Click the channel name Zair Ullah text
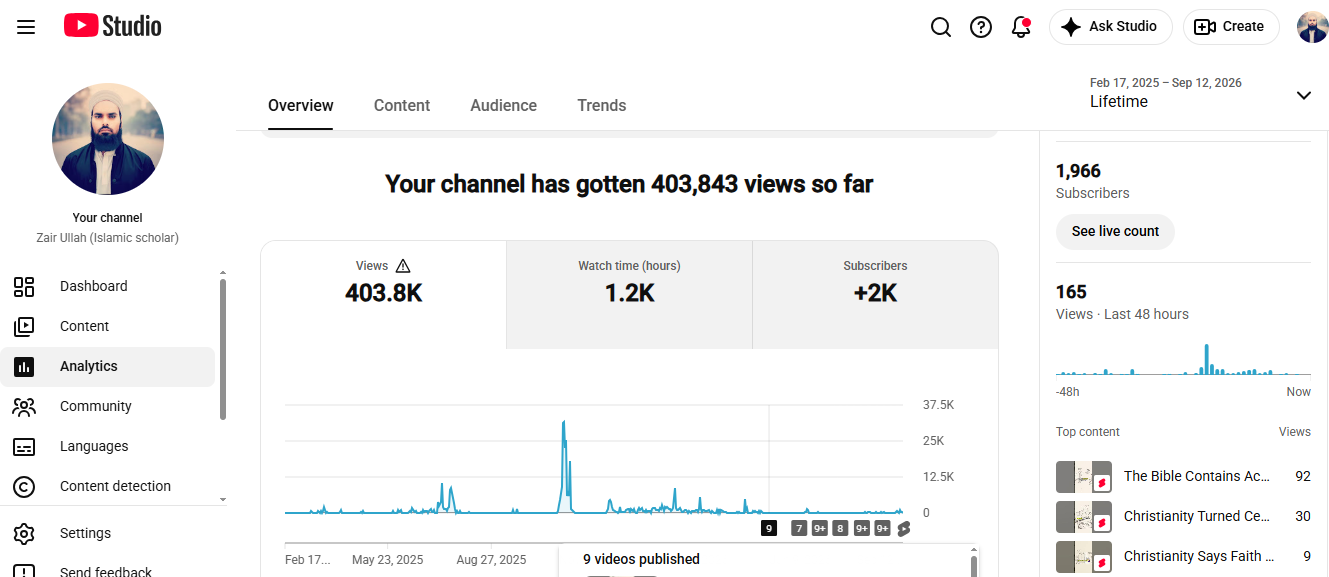This screenshot has width=1329, height=577. click(x=107, y=238)
